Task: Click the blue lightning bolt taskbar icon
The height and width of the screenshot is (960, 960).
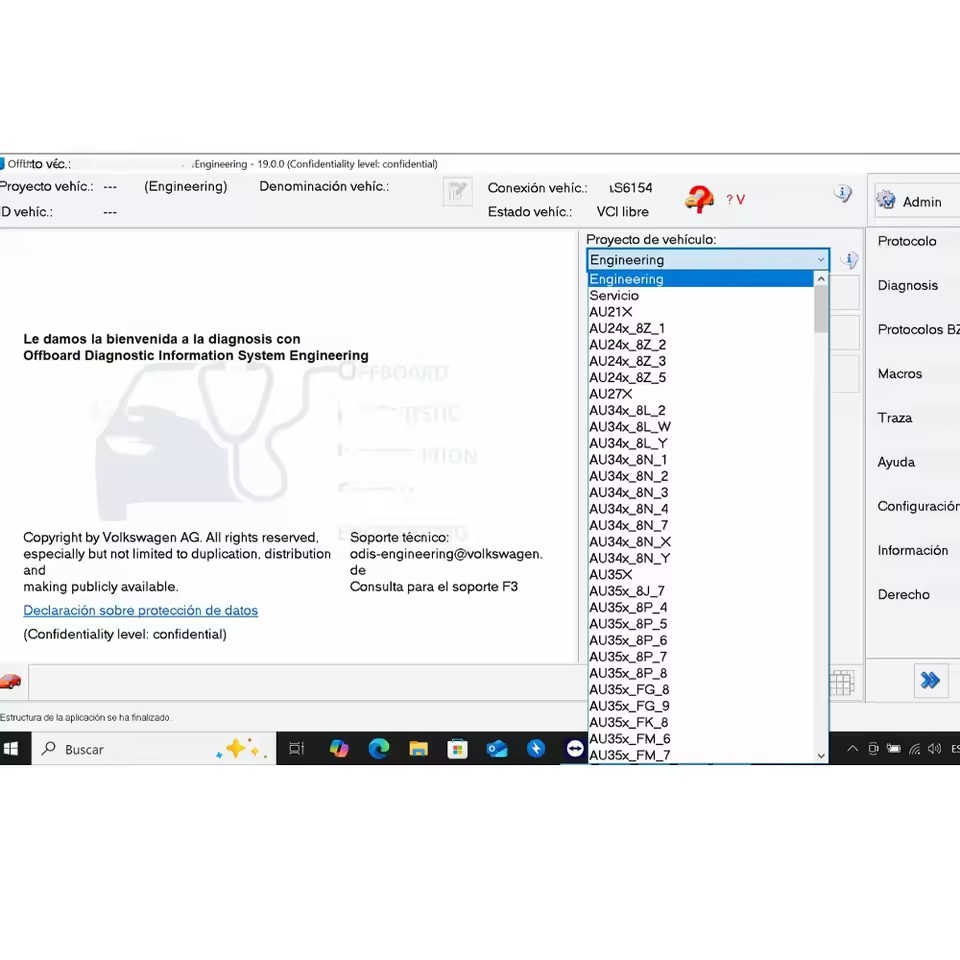Action: (x=536, y=749)
